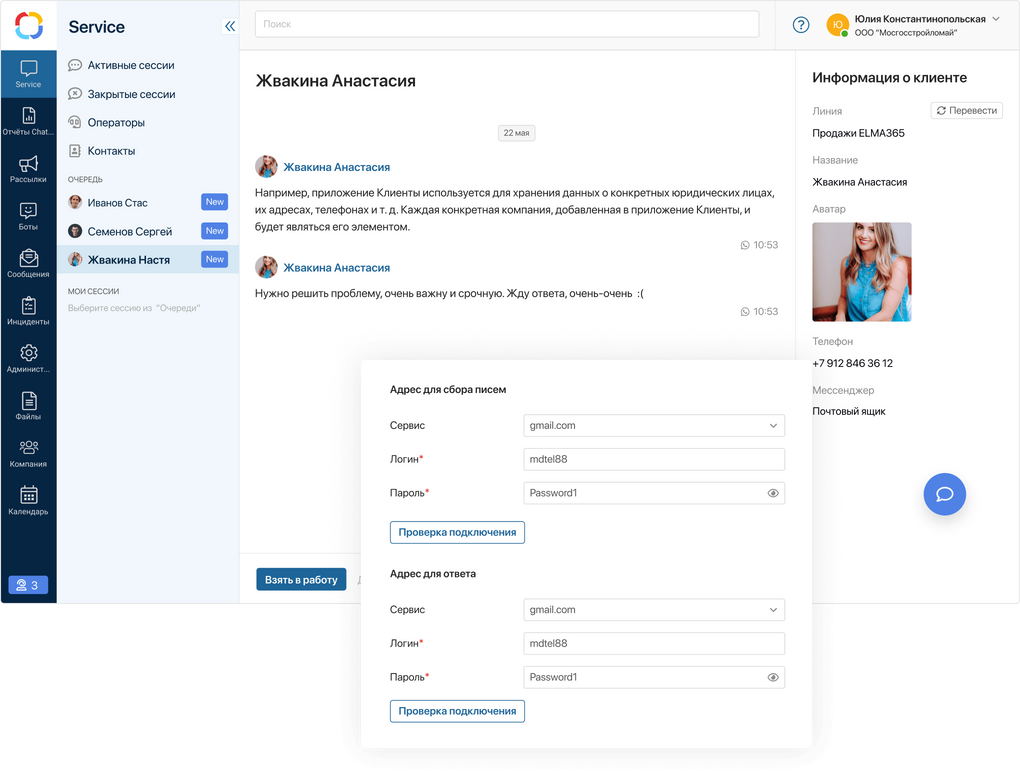The image size is (1020, 782).
Task: Open the floating blue chat bubble button
Action: (x=945, y=494)
